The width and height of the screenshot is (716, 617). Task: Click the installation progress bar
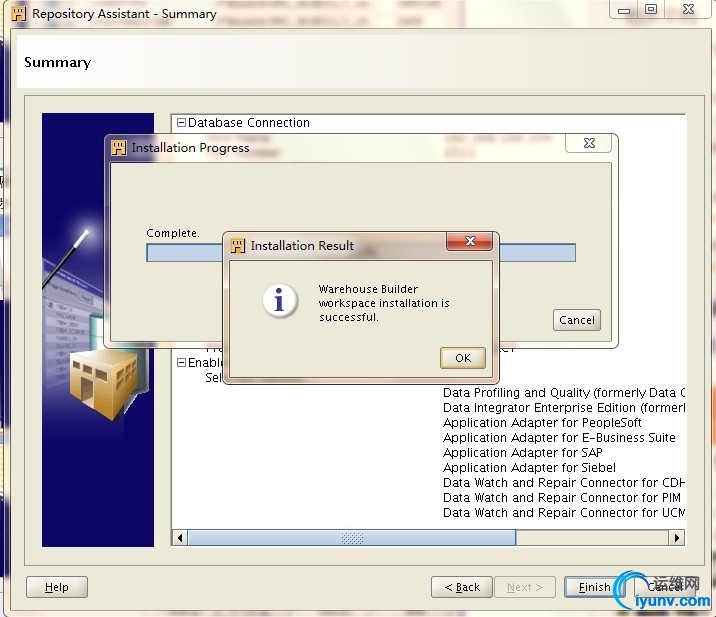361,253
